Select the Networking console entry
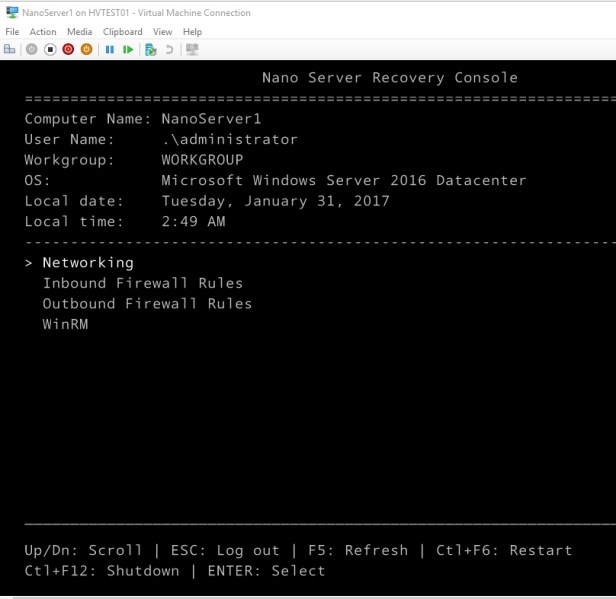This screenshot has height=599, width=616. pos(88,263)
